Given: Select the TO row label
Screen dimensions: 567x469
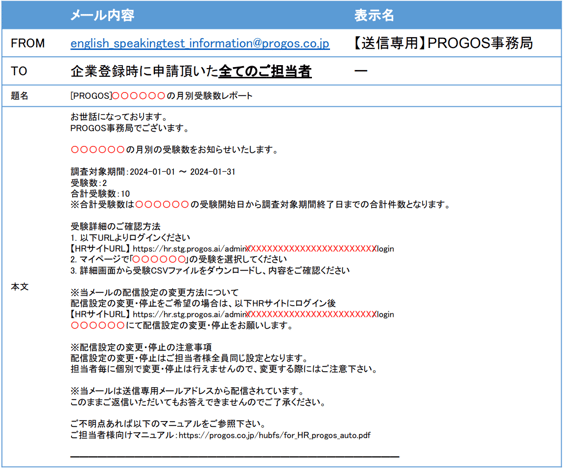Looking at the screenshot, I should point(19,71).
